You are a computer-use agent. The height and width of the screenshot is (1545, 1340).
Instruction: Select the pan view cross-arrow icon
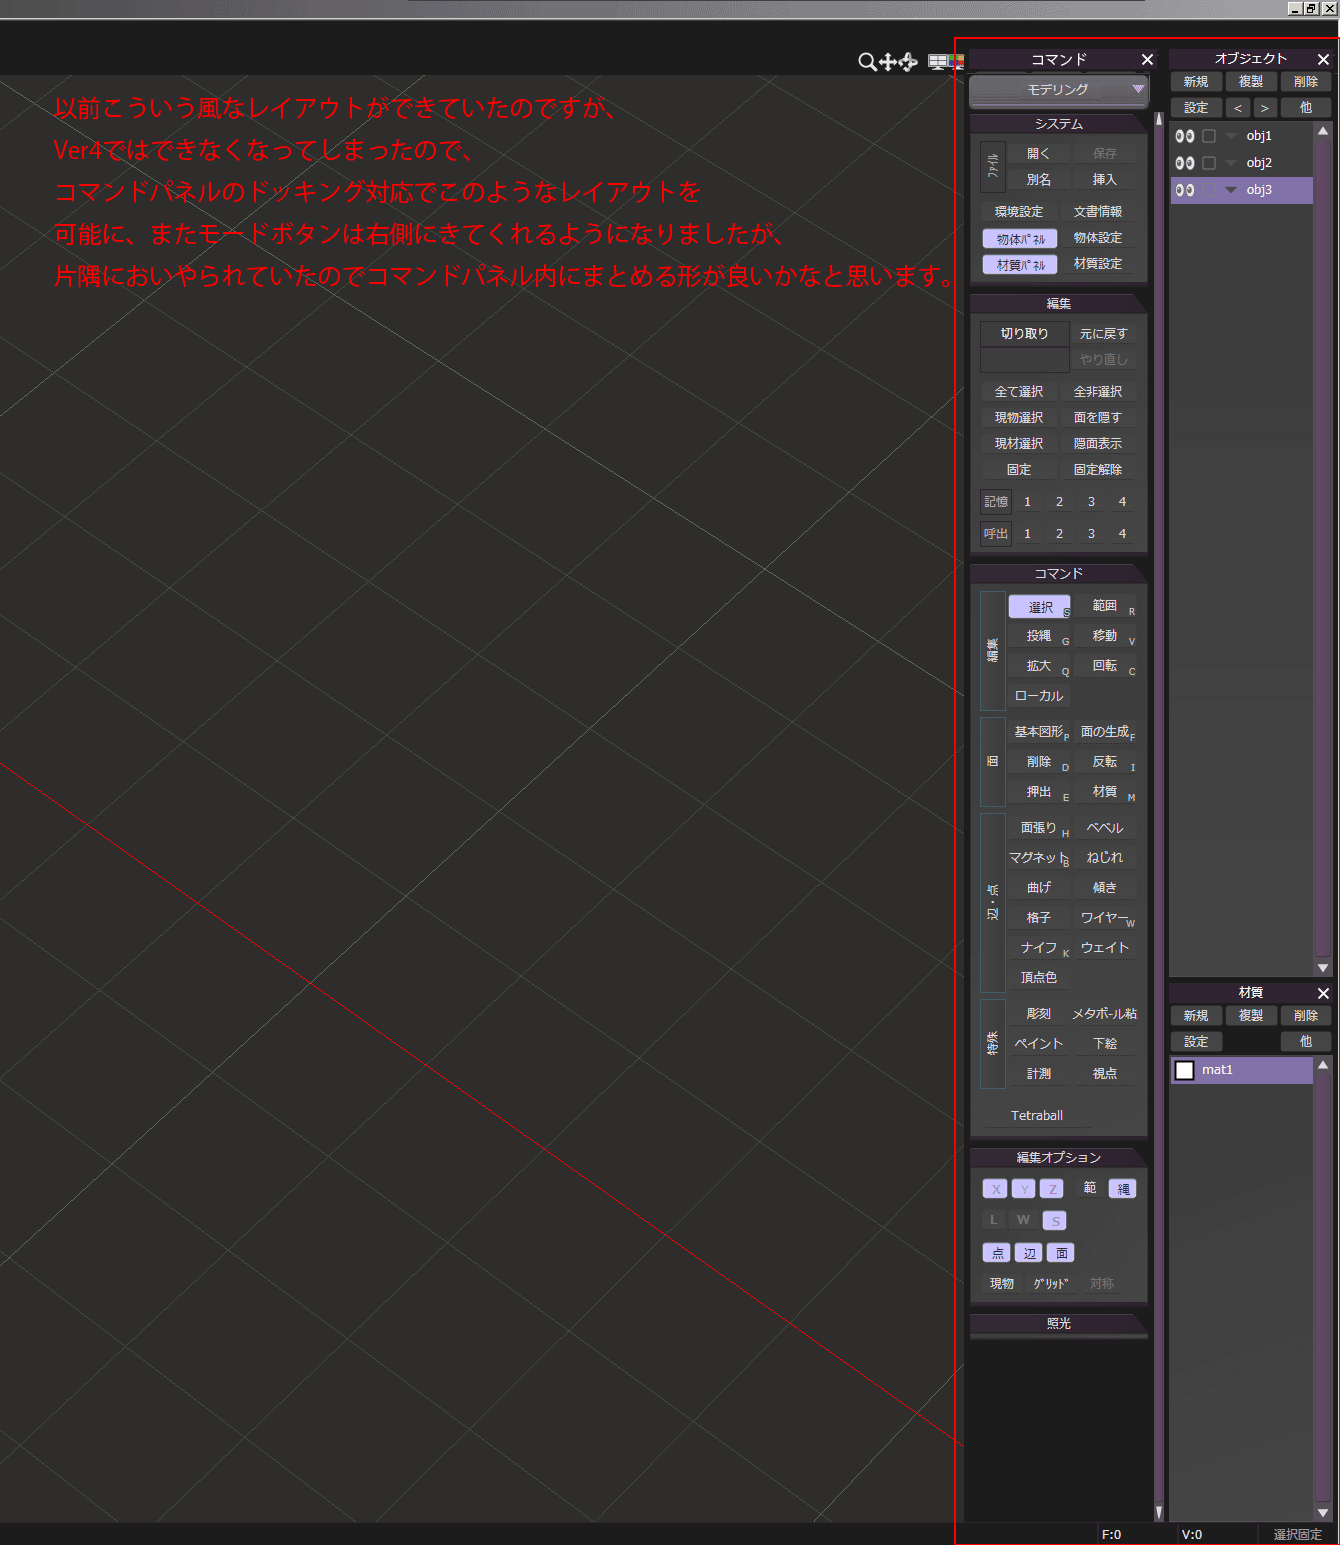pos(887,62)
